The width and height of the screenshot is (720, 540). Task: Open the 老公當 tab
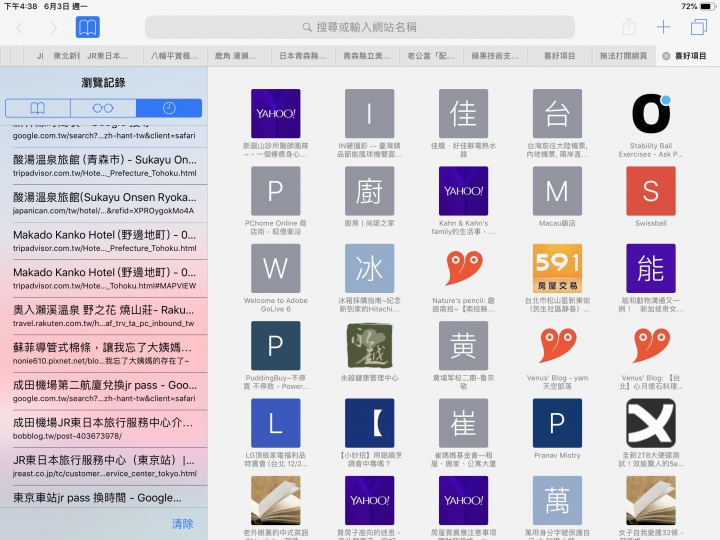[x=431, y=56]
